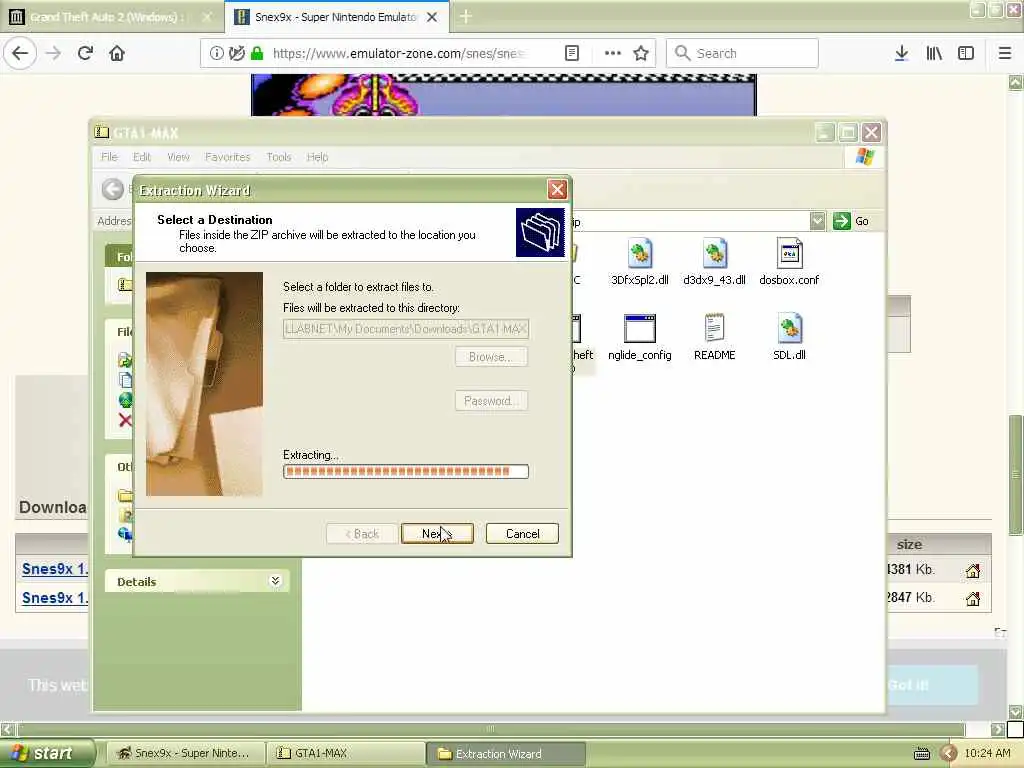Click the extracting progress bar
1024x768 pixels.
tap(406, 472)
